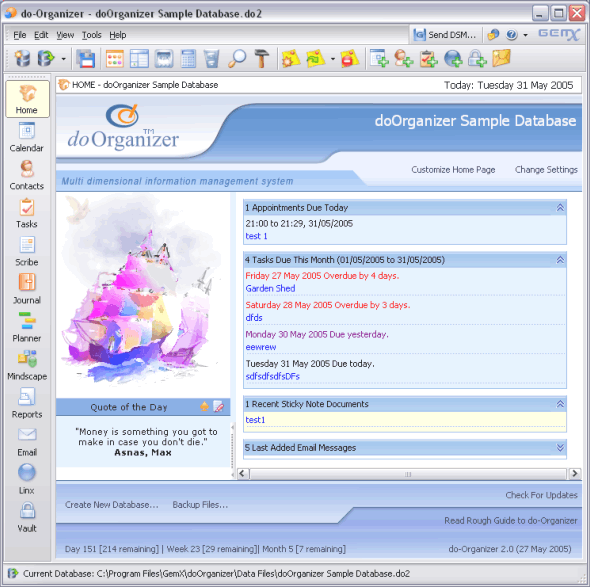Click the orange up-arrow icon in the Quote of the Day header
The image size is (590, 587).
click(204, 406)
